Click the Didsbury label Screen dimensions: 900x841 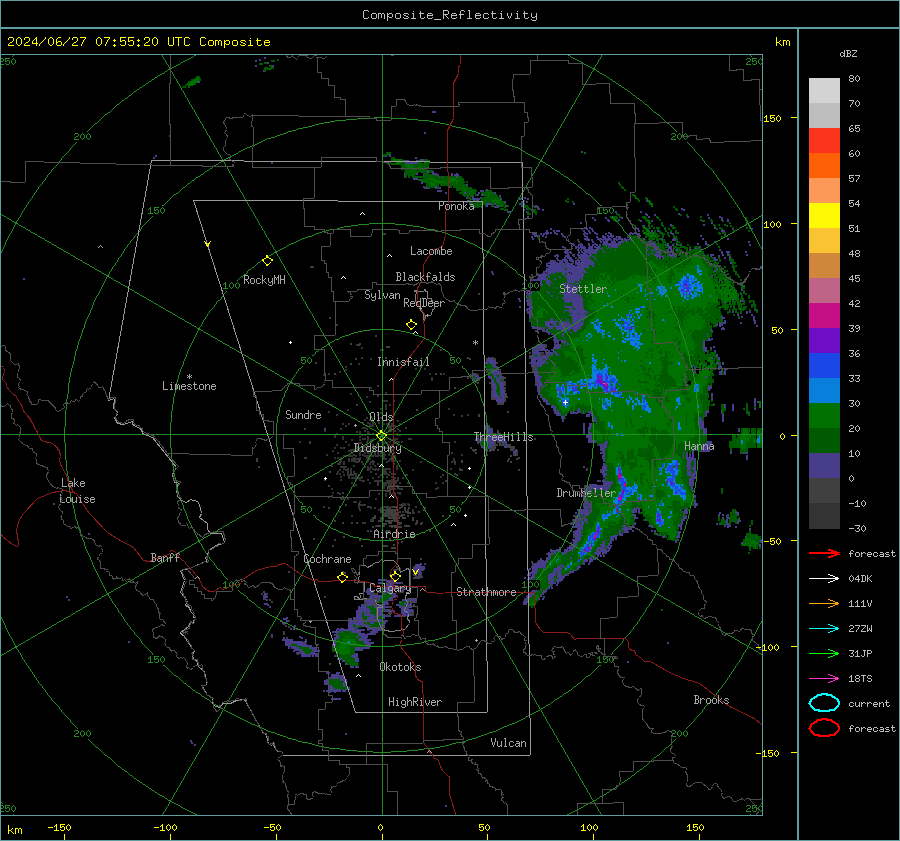pyautogui.click(x=377, y=448)
